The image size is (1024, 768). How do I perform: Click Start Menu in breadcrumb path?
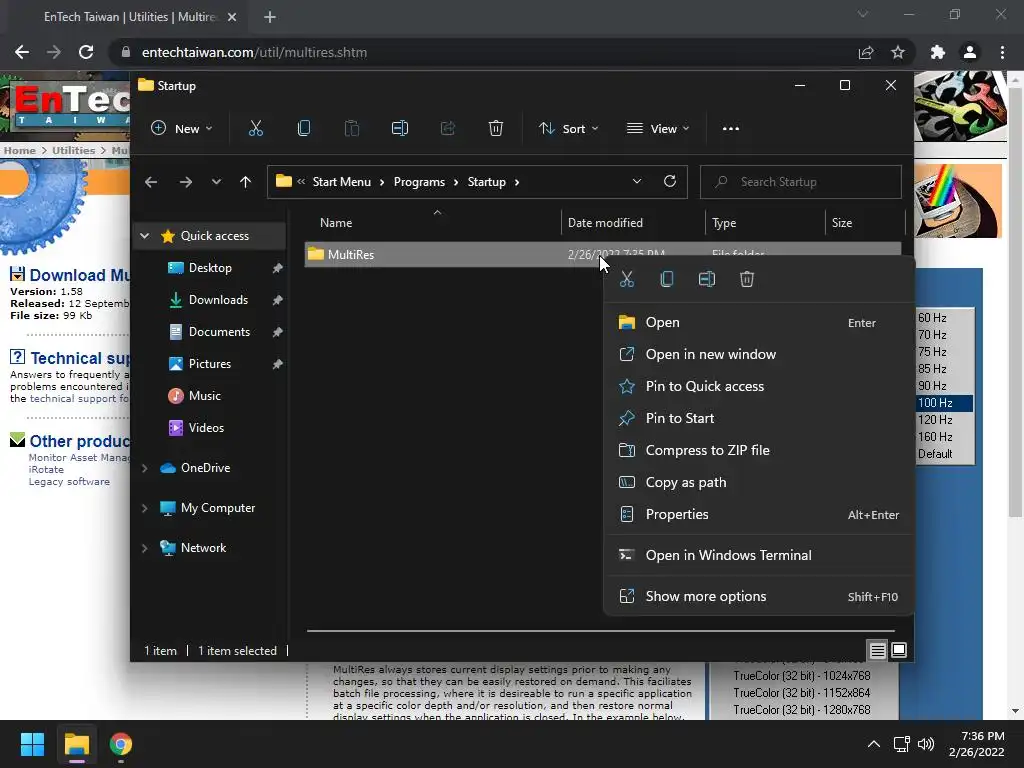342,182
